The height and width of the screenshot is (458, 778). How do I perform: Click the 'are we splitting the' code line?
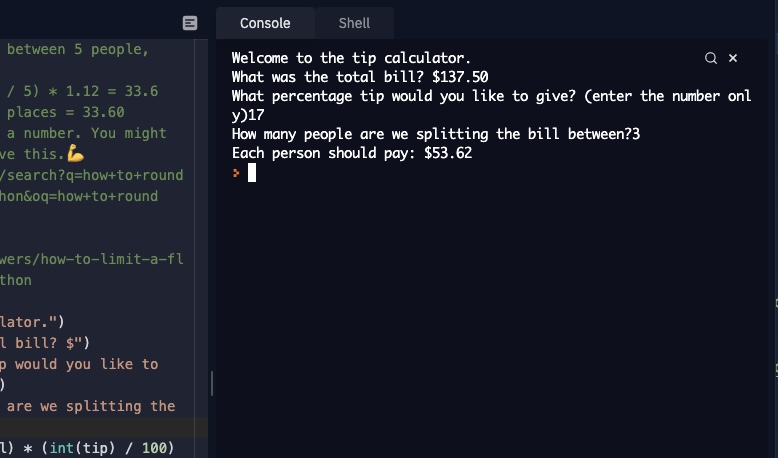tap(91, 406)
